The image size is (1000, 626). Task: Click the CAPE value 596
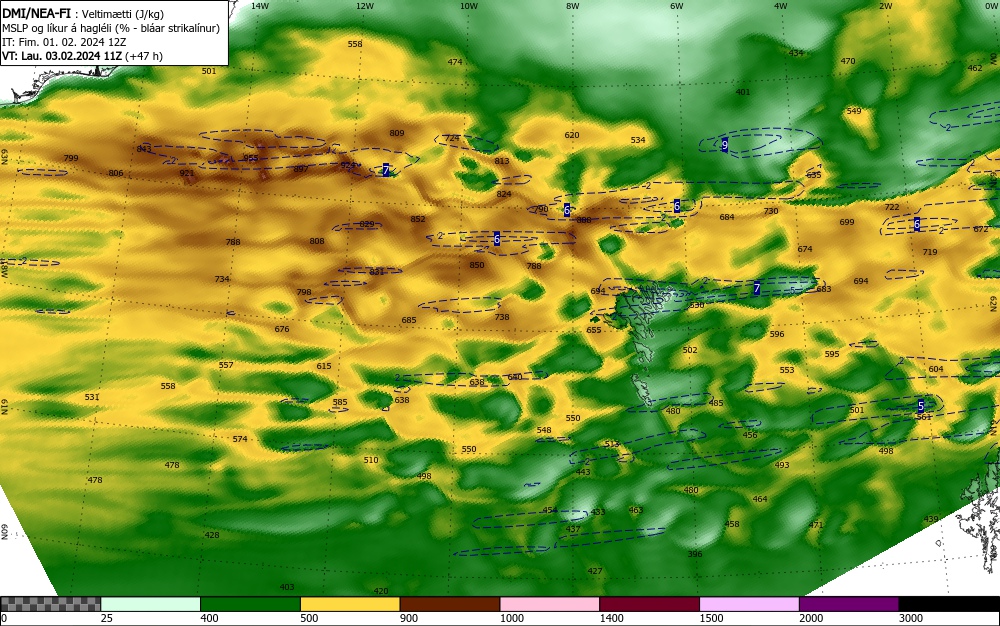tap(777, 333)
